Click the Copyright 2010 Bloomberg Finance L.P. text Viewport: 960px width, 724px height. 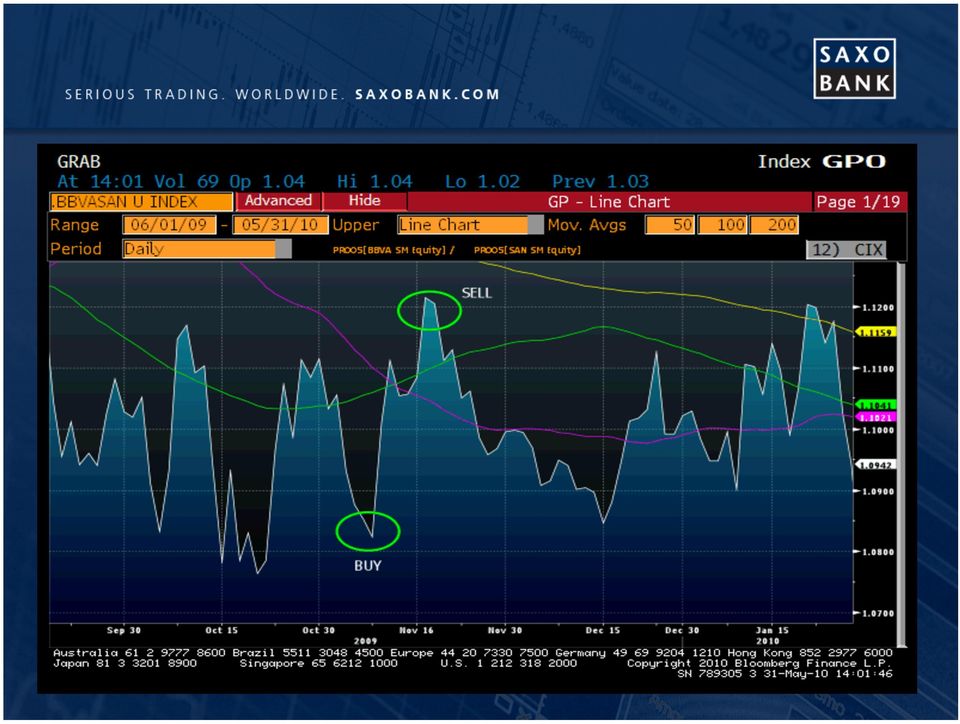click(759, 663)
